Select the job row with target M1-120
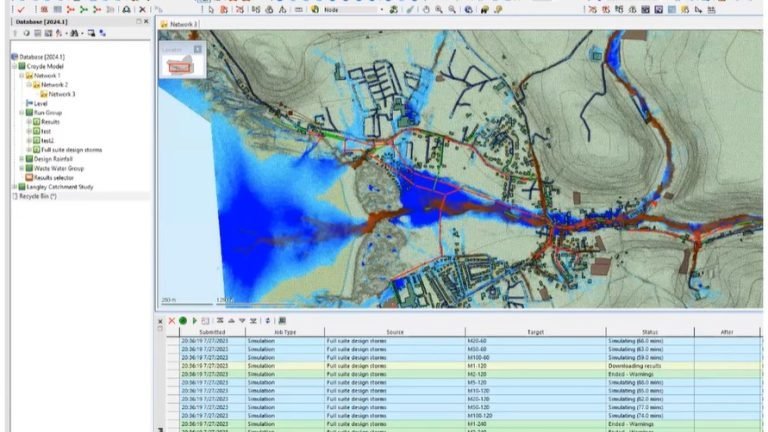Screen dimensions: 768x432 point(464,366)
